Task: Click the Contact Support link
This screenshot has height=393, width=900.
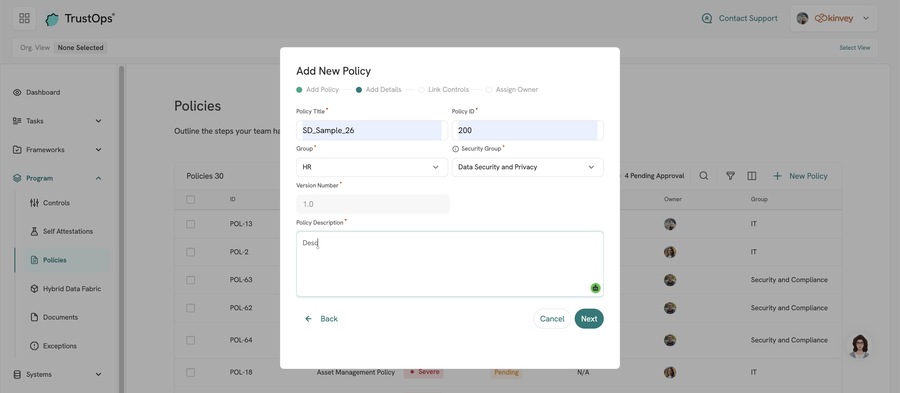Action: [x=748, y=18]
